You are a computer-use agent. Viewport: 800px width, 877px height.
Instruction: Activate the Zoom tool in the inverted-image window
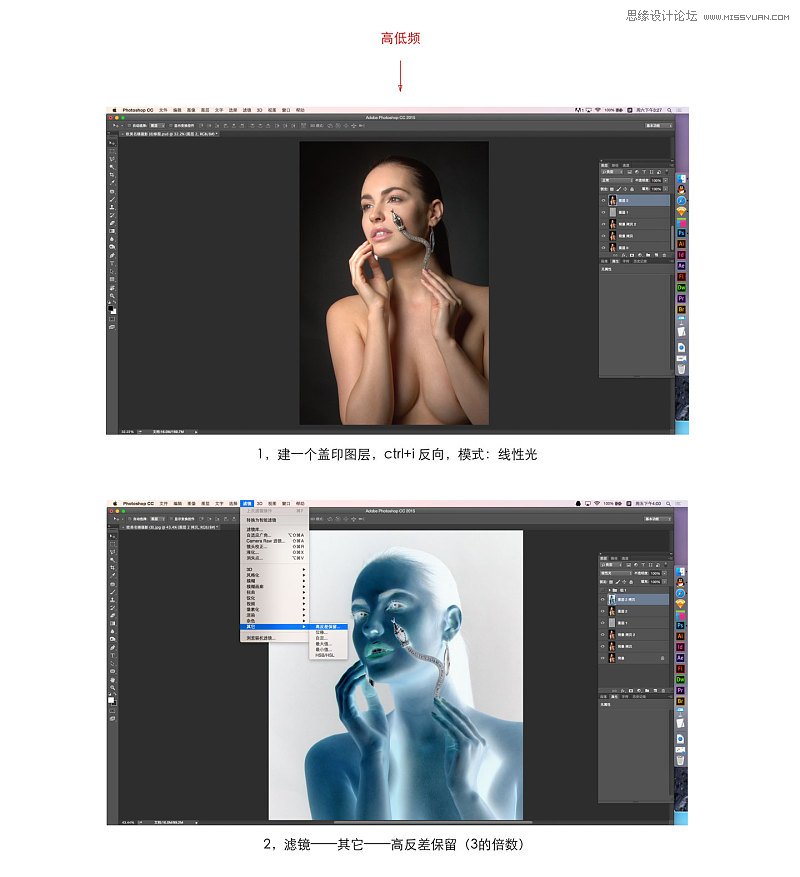click(111, 689)
